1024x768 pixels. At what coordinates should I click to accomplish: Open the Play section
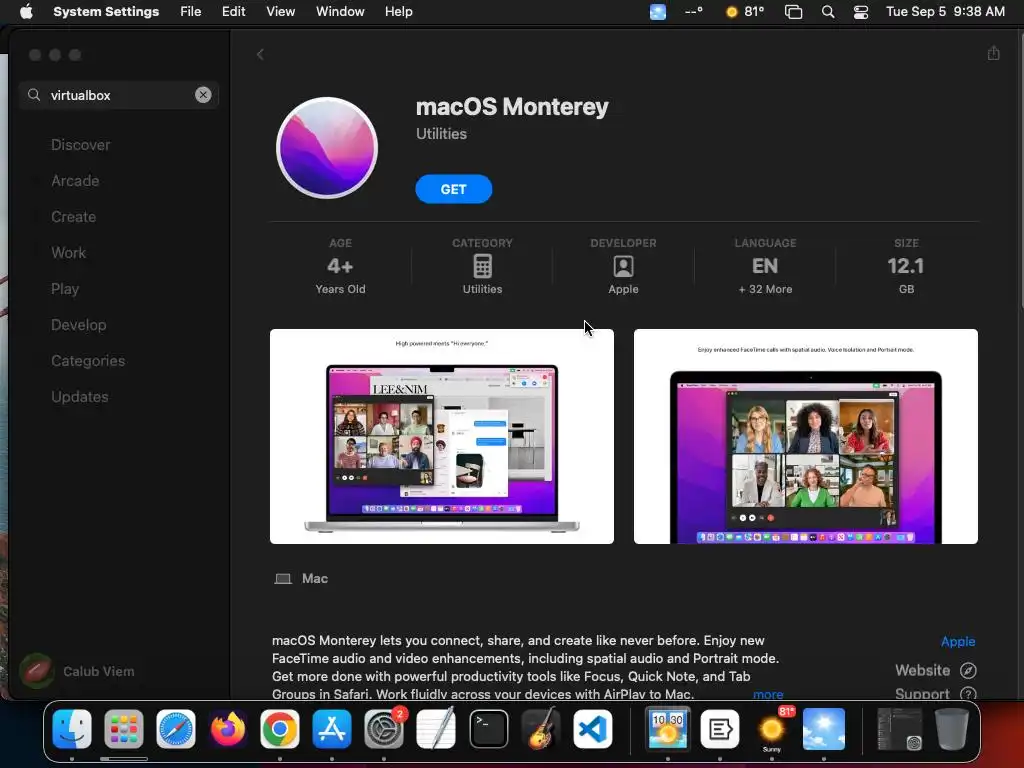pos(65,289)
